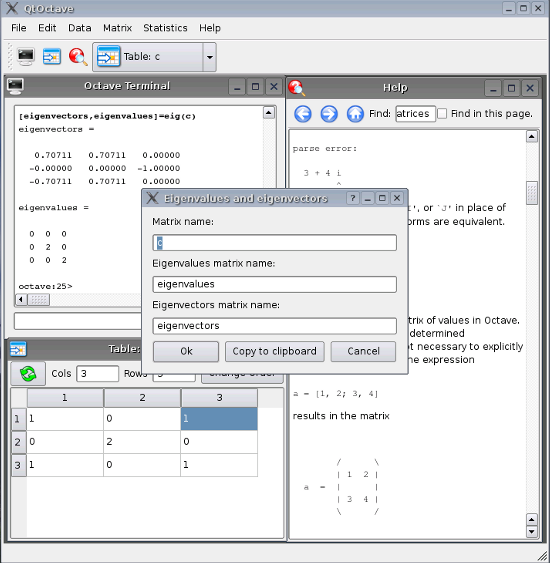Expand the Table: c dropdown arrow
This screenshot has width=550, height=563.
point(210,57)
